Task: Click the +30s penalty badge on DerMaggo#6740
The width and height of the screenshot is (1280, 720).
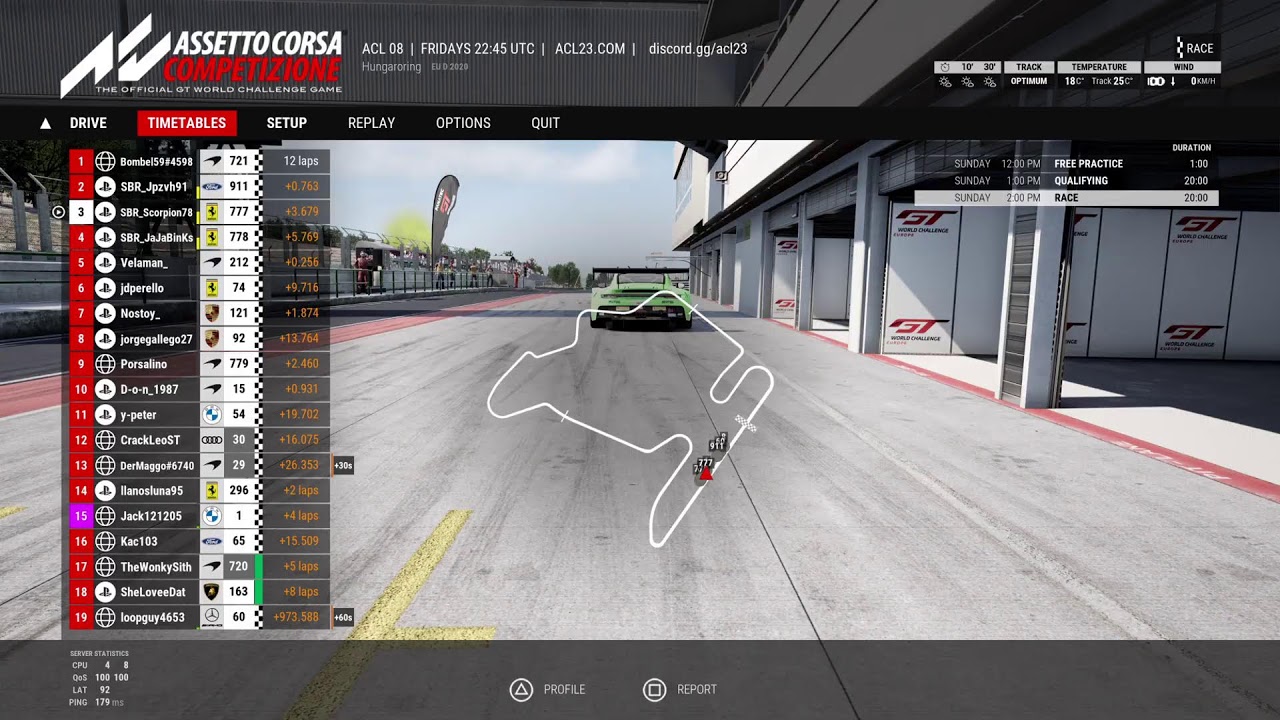Action: coord(343,465)
